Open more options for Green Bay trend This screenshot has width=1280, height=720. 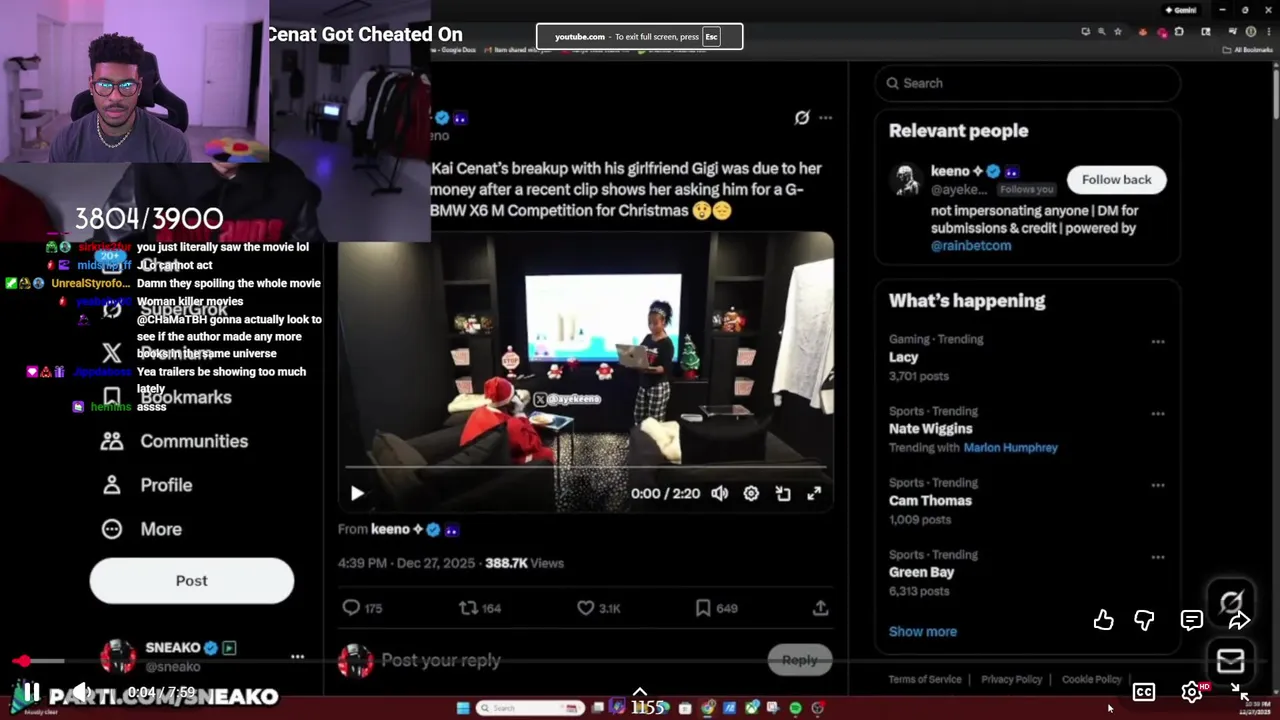[x=1158, y=557]
